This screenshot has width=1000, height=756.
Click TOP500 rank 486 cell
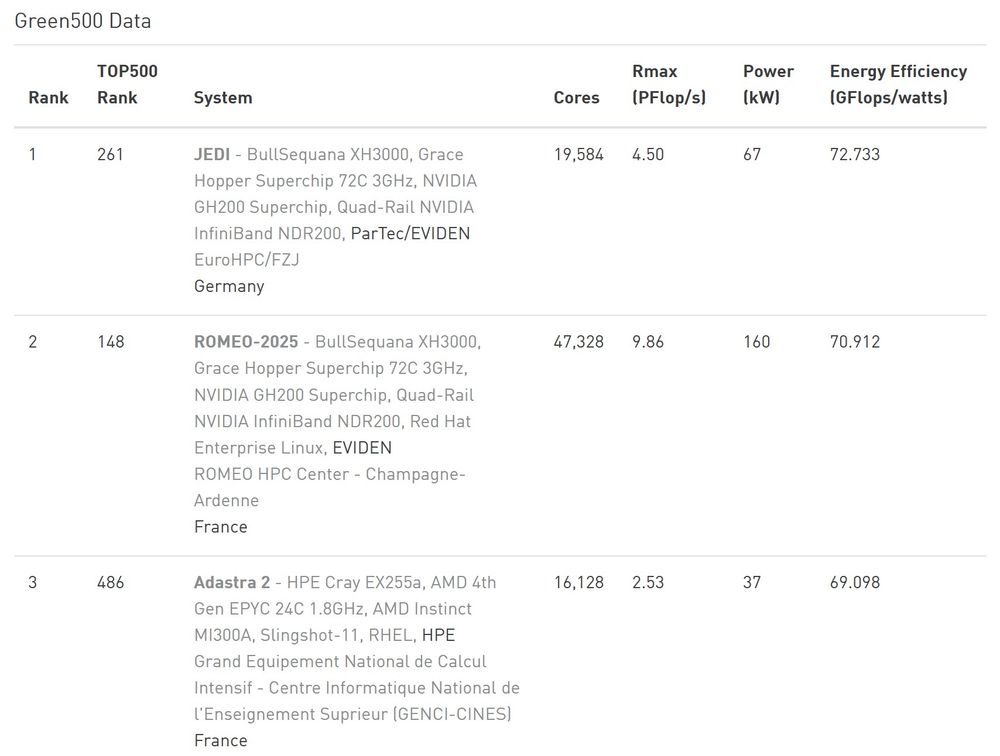point(110,582)
